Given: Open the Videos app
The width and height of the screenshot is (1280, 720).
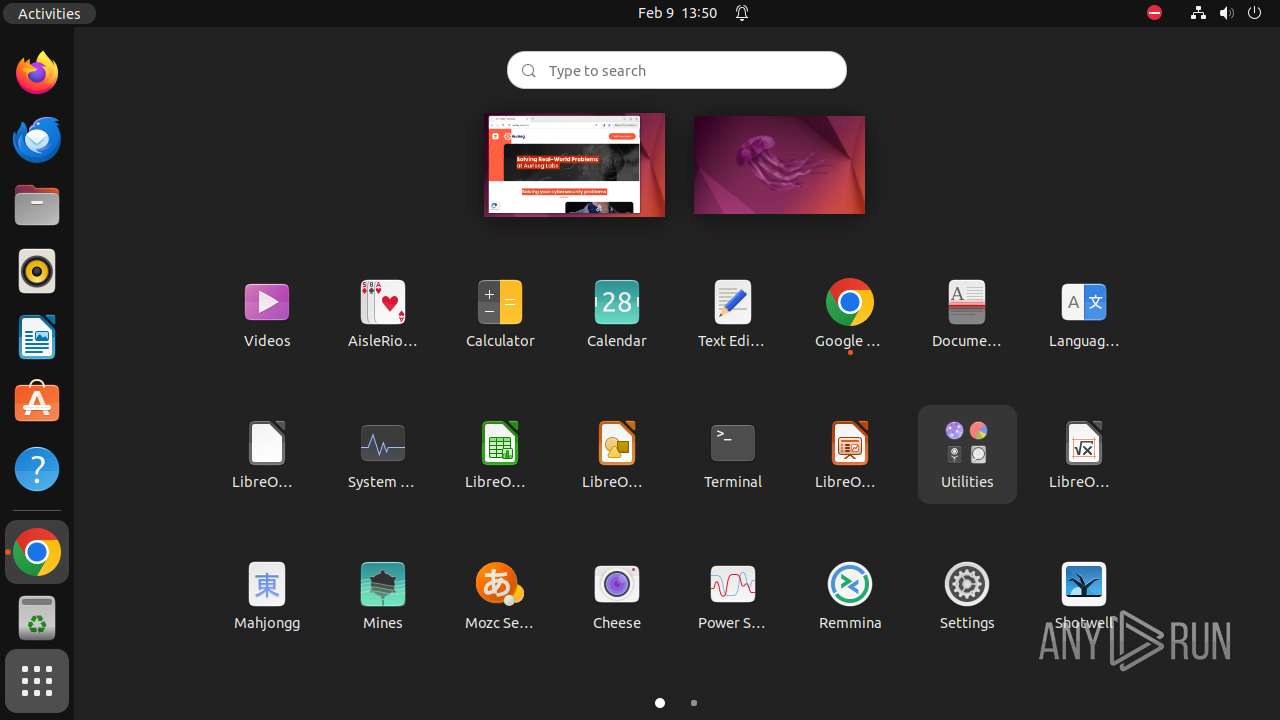Looking at the screenshot, I should coord(267,314).
